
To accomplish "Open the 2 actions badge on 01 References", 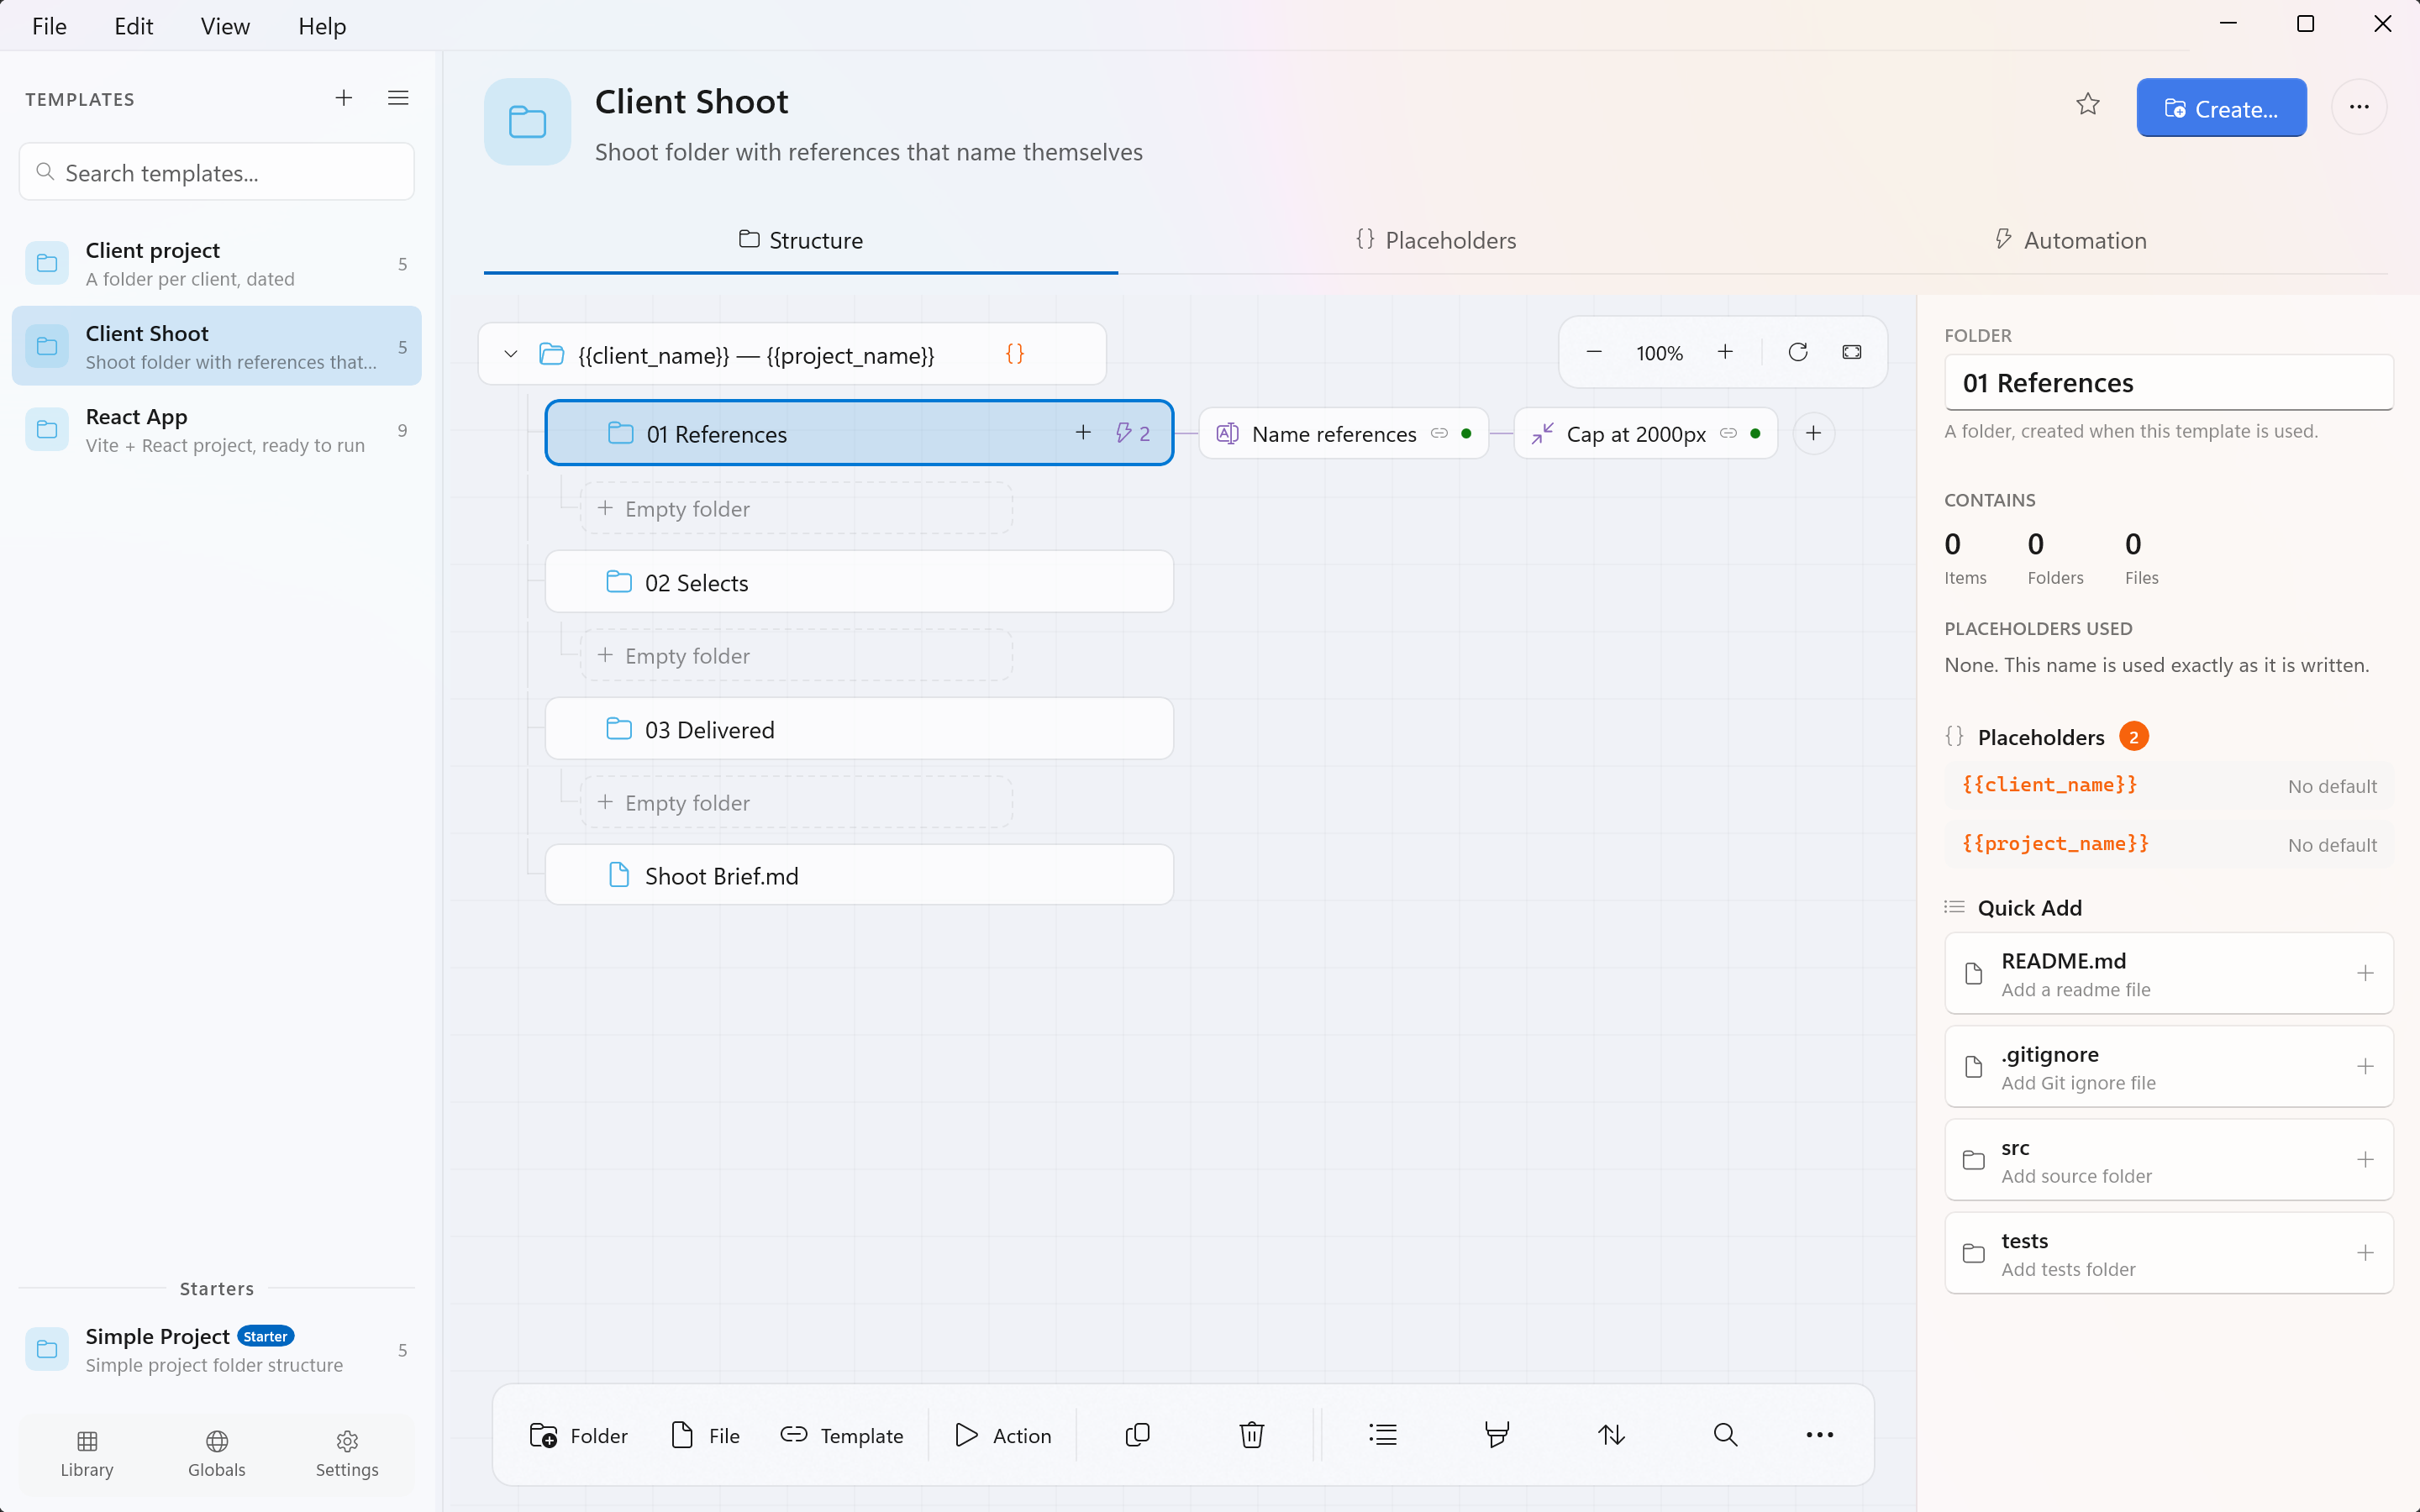I will tap(1133, 433).
